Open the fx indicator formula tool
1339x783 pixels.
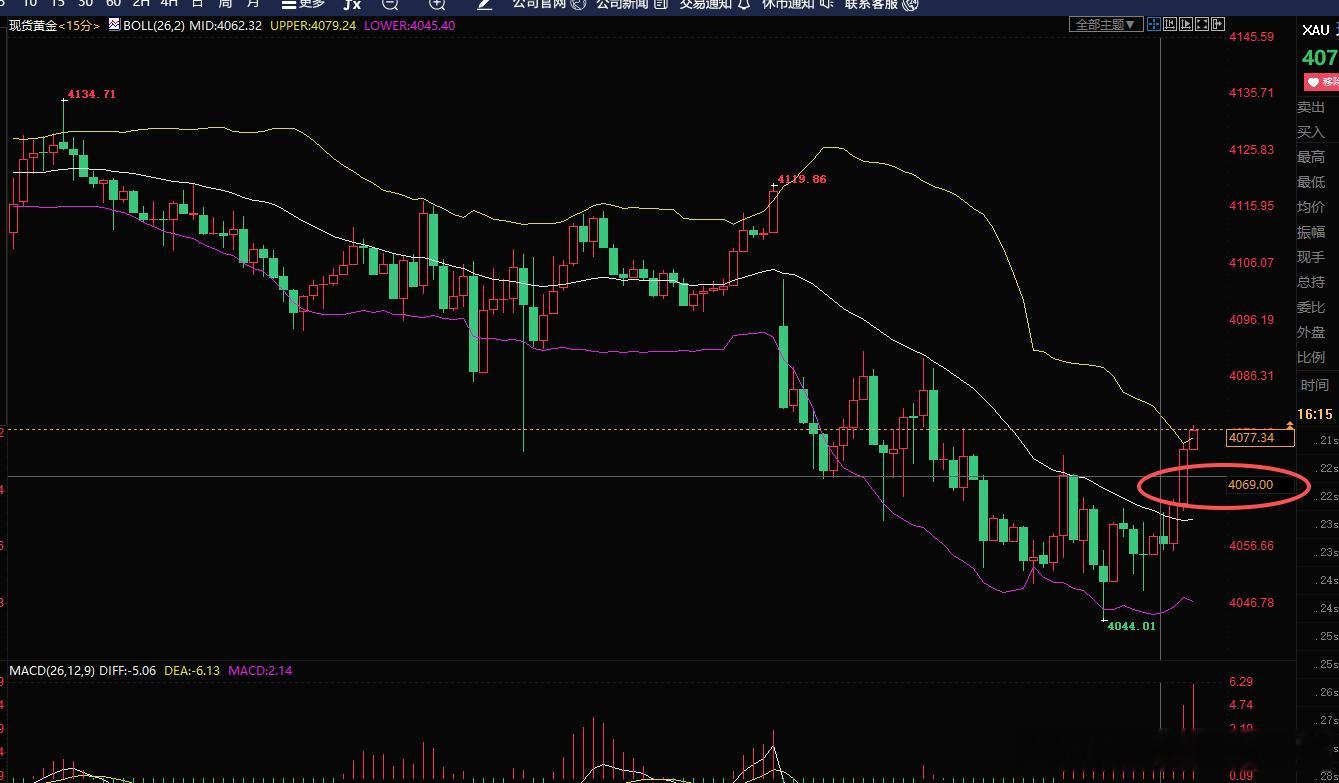(x=351, y=4)
